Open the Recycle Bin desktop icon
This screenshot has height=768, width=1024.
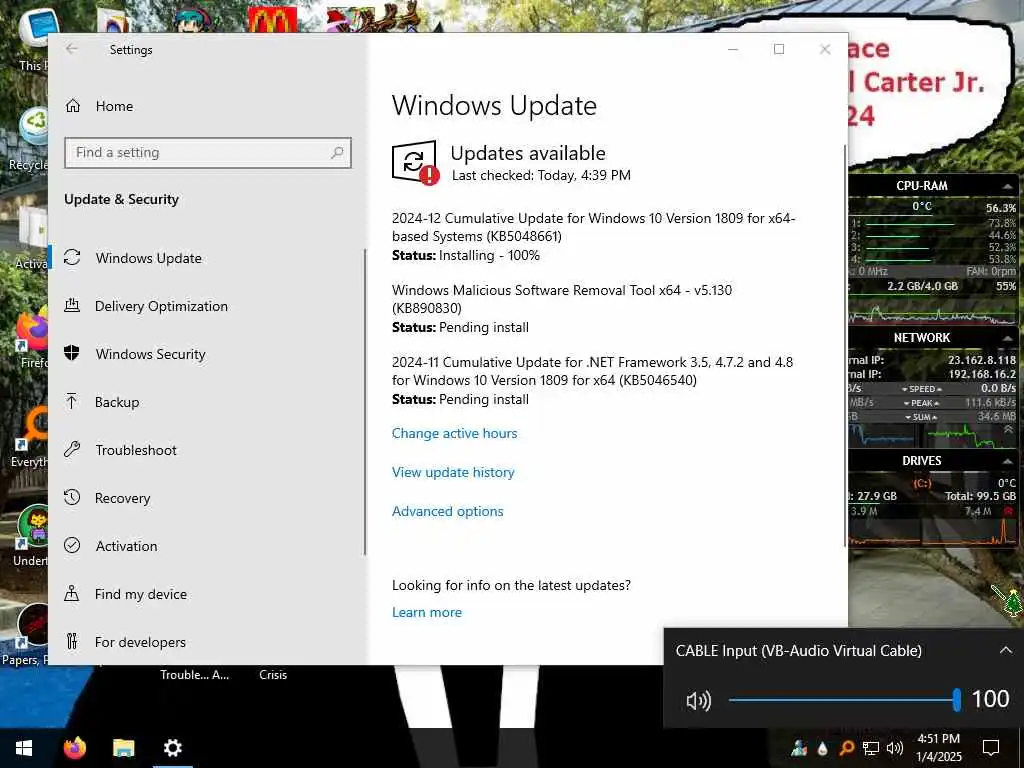29,138
